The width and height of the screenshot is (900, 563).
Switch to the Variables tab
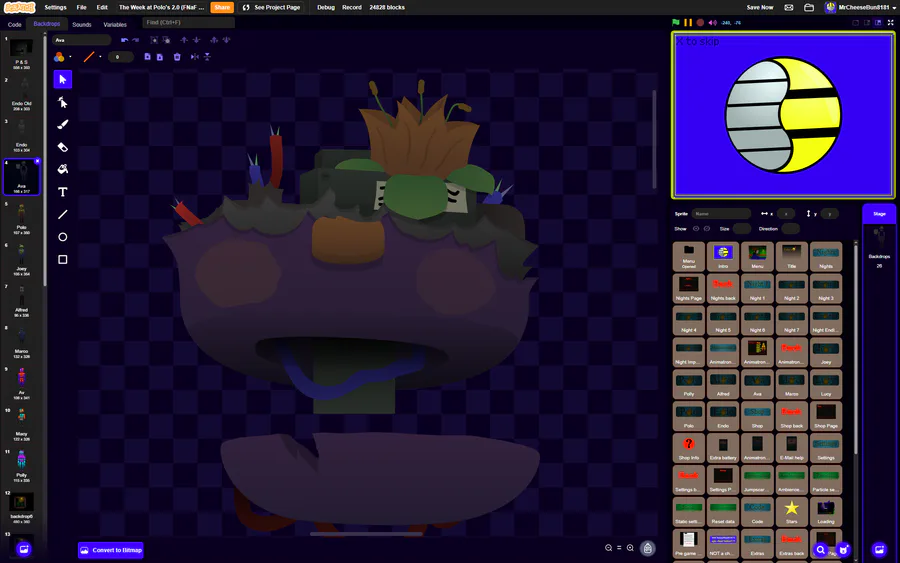(x=115, y=25)
